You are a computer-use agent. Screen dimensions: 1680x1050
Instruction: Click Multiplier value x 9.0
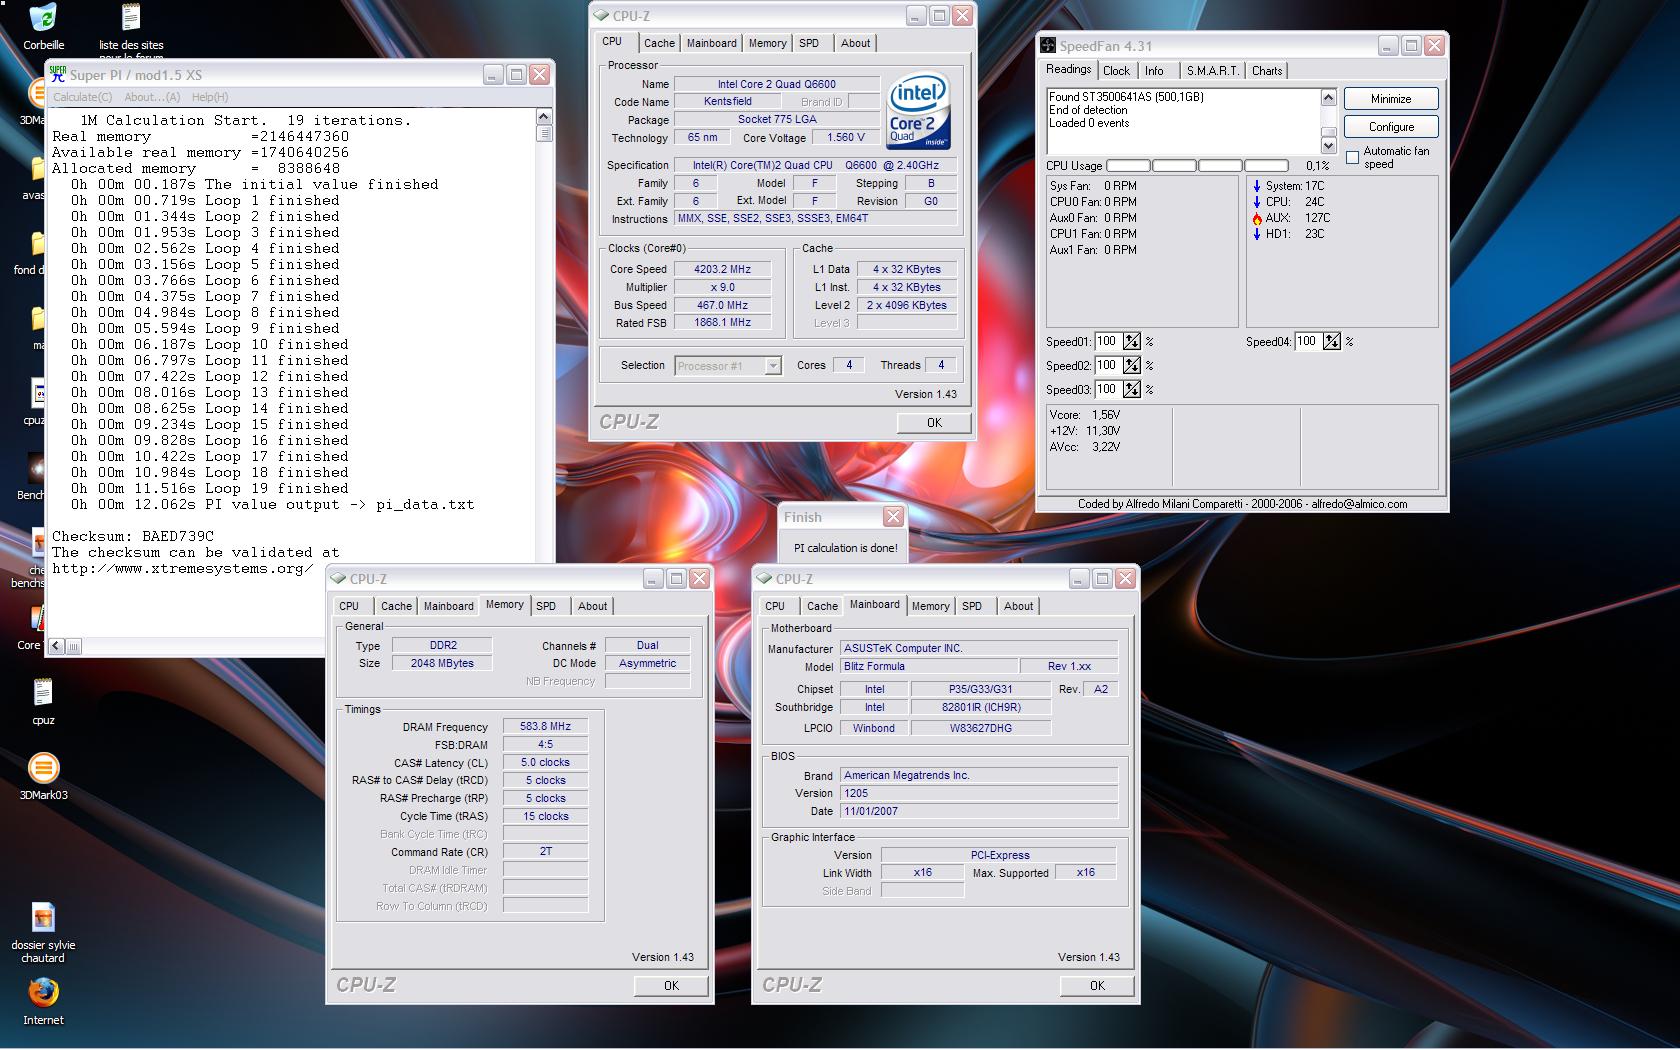723,288
